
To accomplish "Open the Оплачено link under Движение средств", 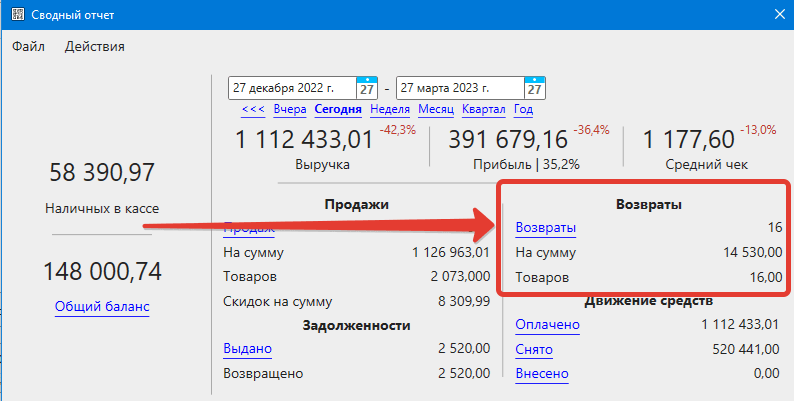I will tap(547, 324).
